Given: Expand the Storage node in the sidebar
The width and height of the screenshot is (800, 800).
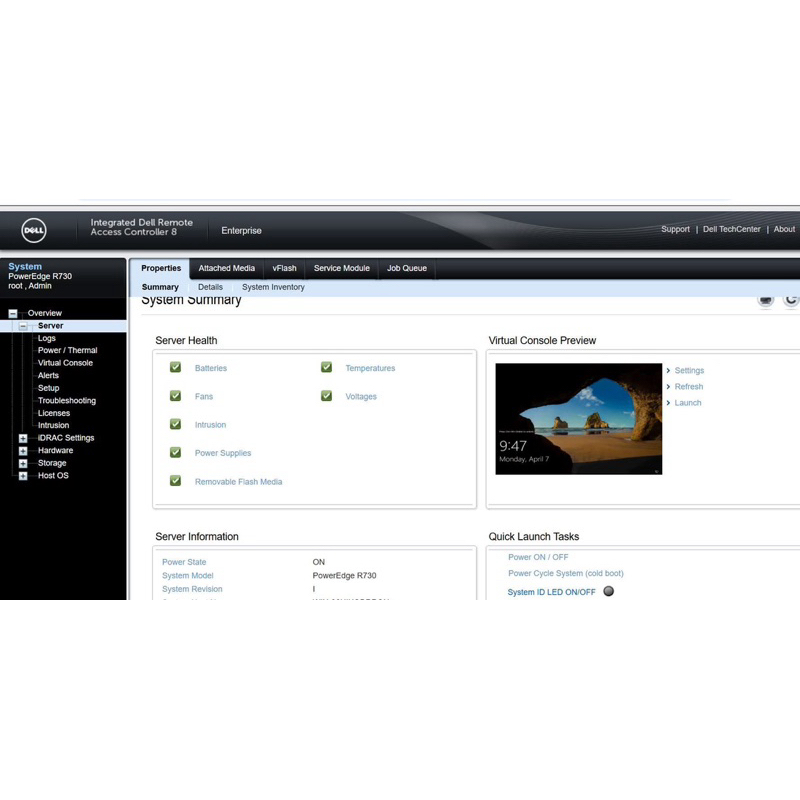Looking at the screenshot, I should click(23, 463).
